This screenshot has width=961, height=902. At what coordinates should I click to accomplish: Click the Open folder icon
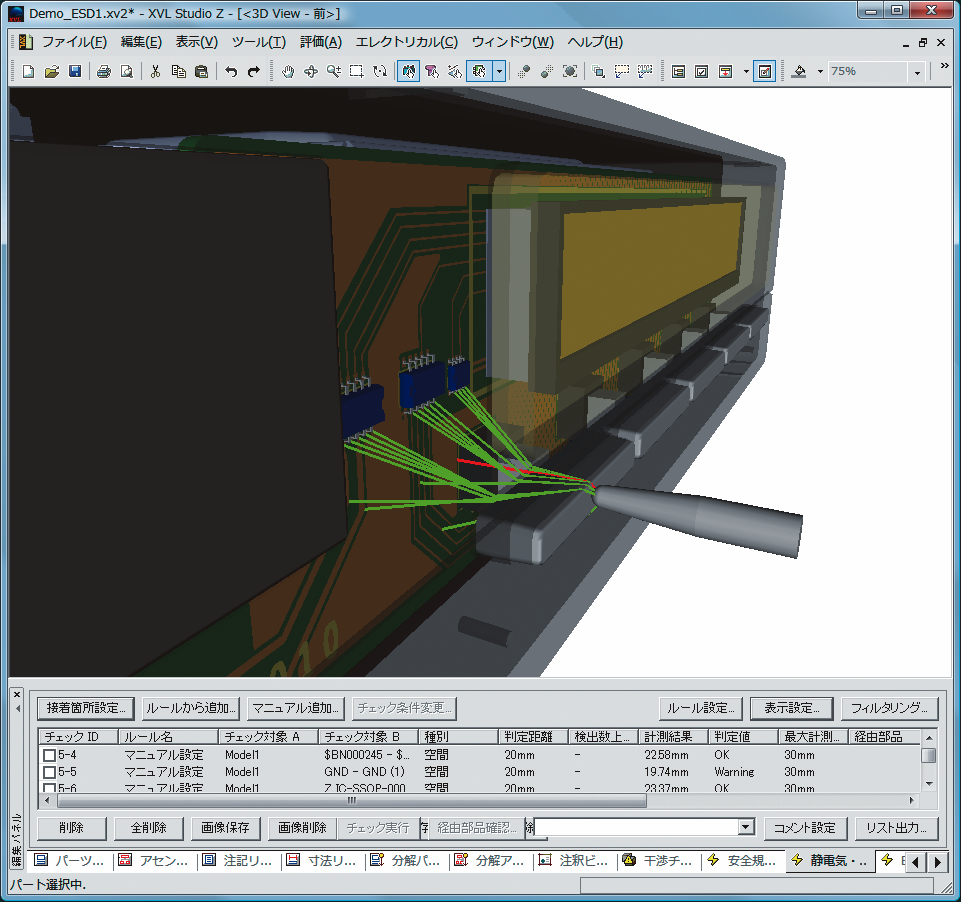[x=52, y=72]
